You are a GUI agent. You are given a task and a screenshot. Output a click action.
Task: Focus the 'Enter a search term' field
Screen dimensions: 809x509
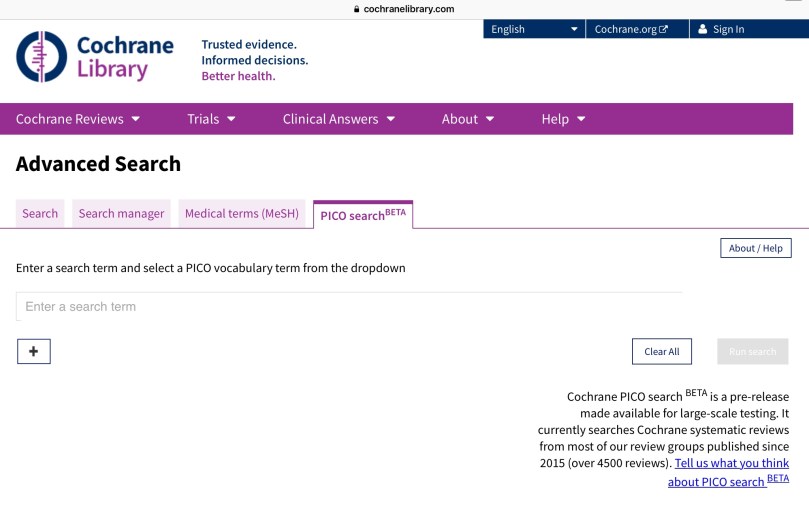pos(348,307)
